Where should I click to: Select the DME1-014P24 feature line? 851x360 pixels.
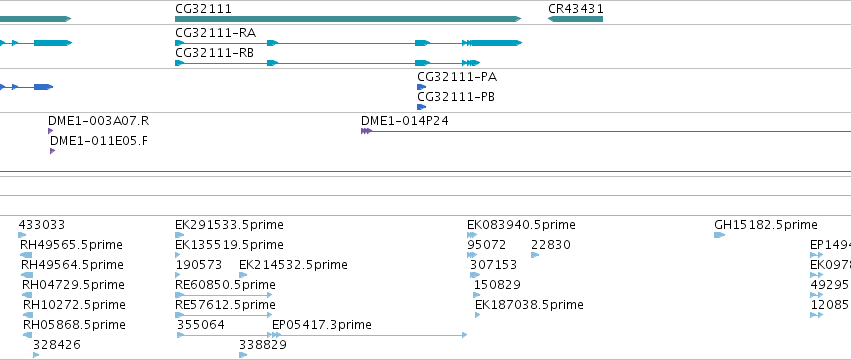606,131
